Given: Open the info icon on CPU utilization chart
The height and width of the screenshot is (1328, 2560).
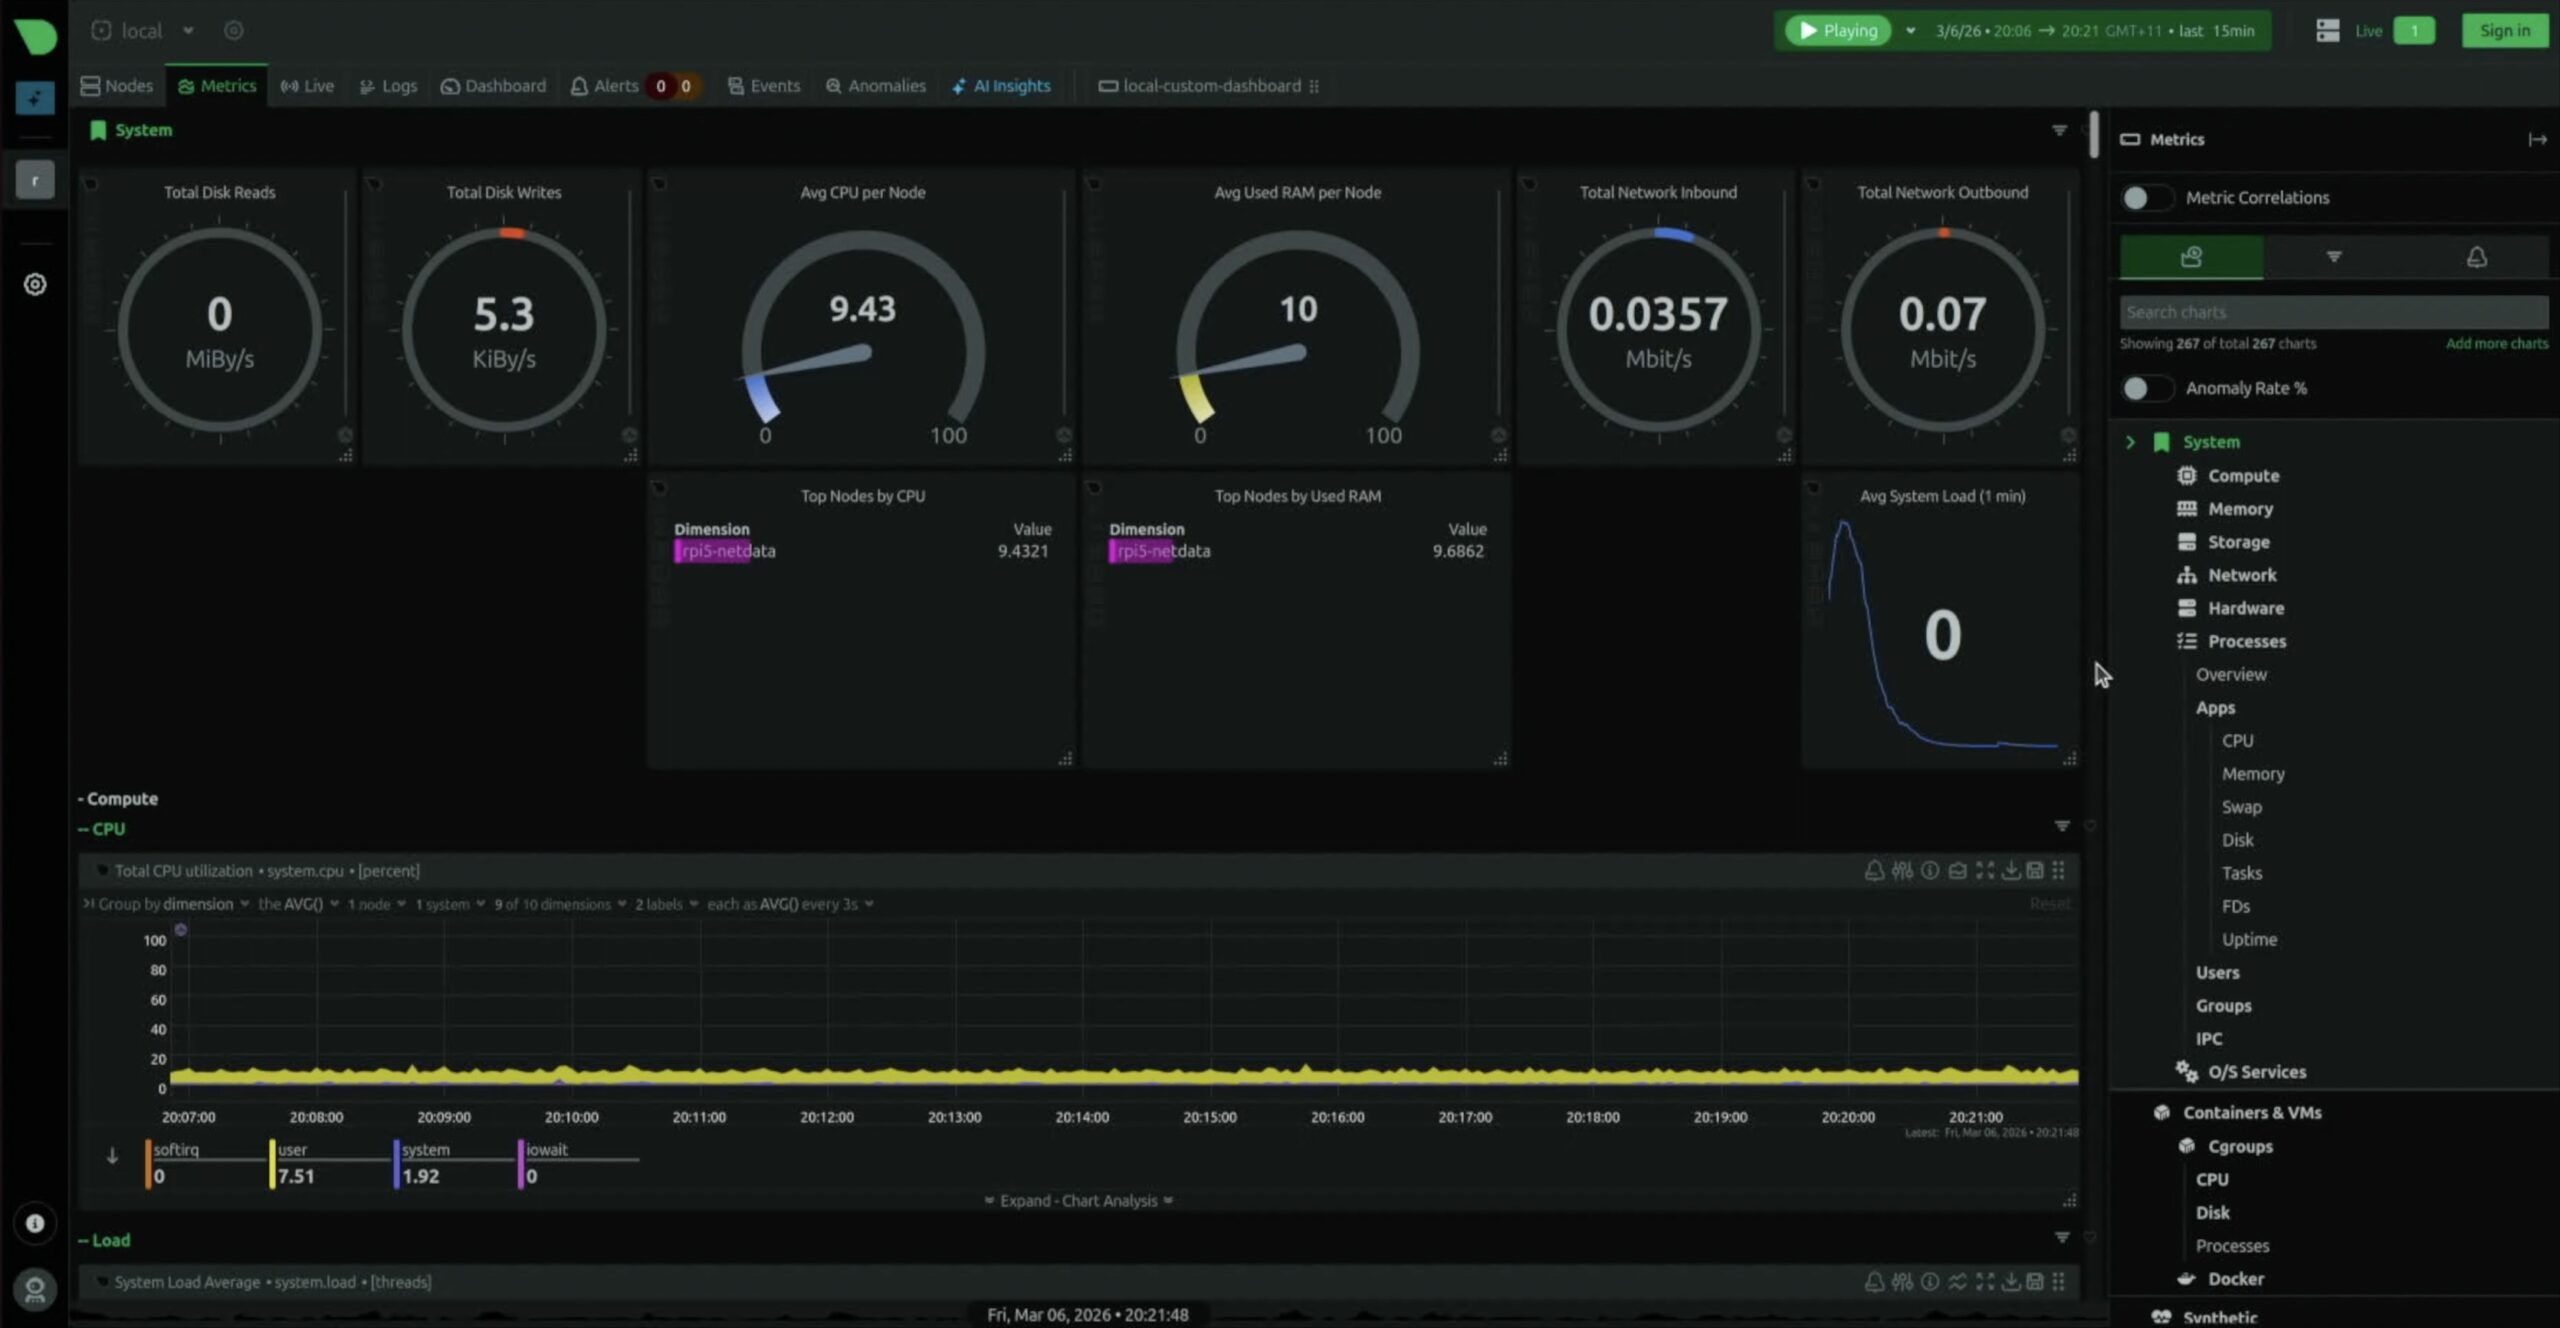Looking at the screenshot, I should pos(1930,871).
